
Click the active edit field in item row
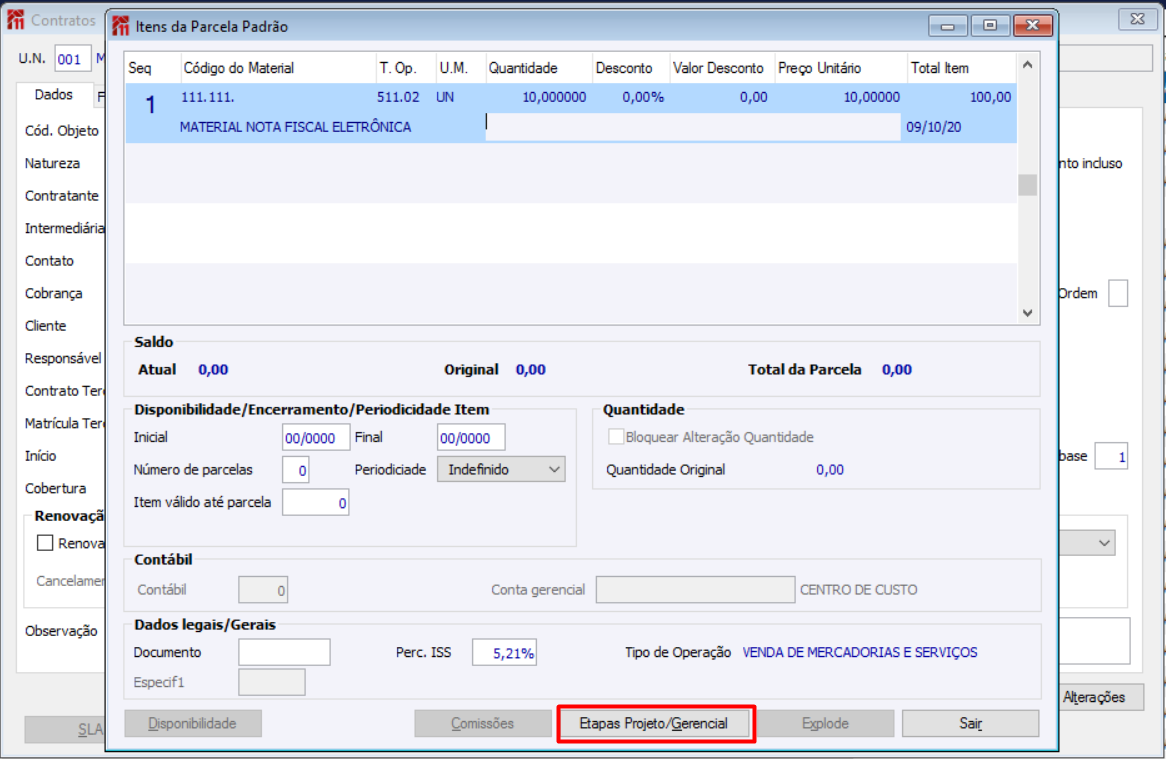point(692,126)
